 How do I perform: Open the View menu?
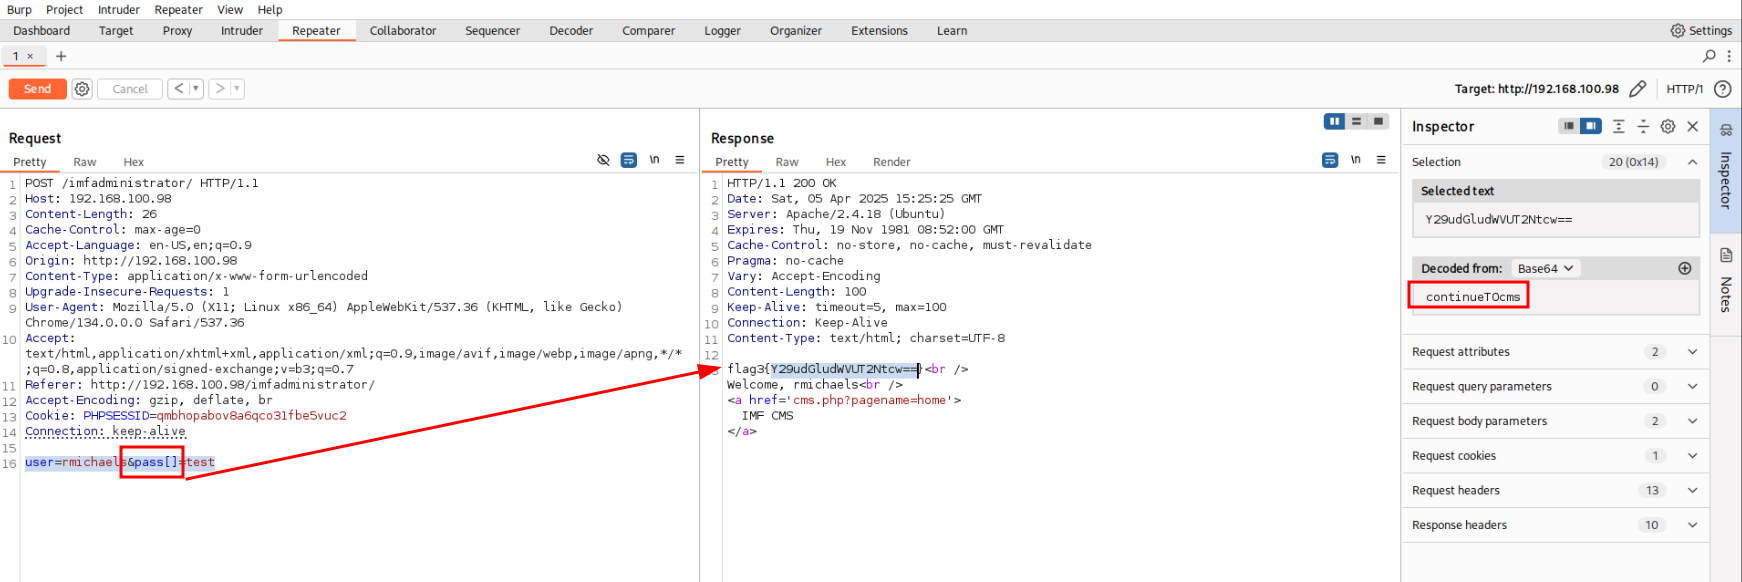230,10
